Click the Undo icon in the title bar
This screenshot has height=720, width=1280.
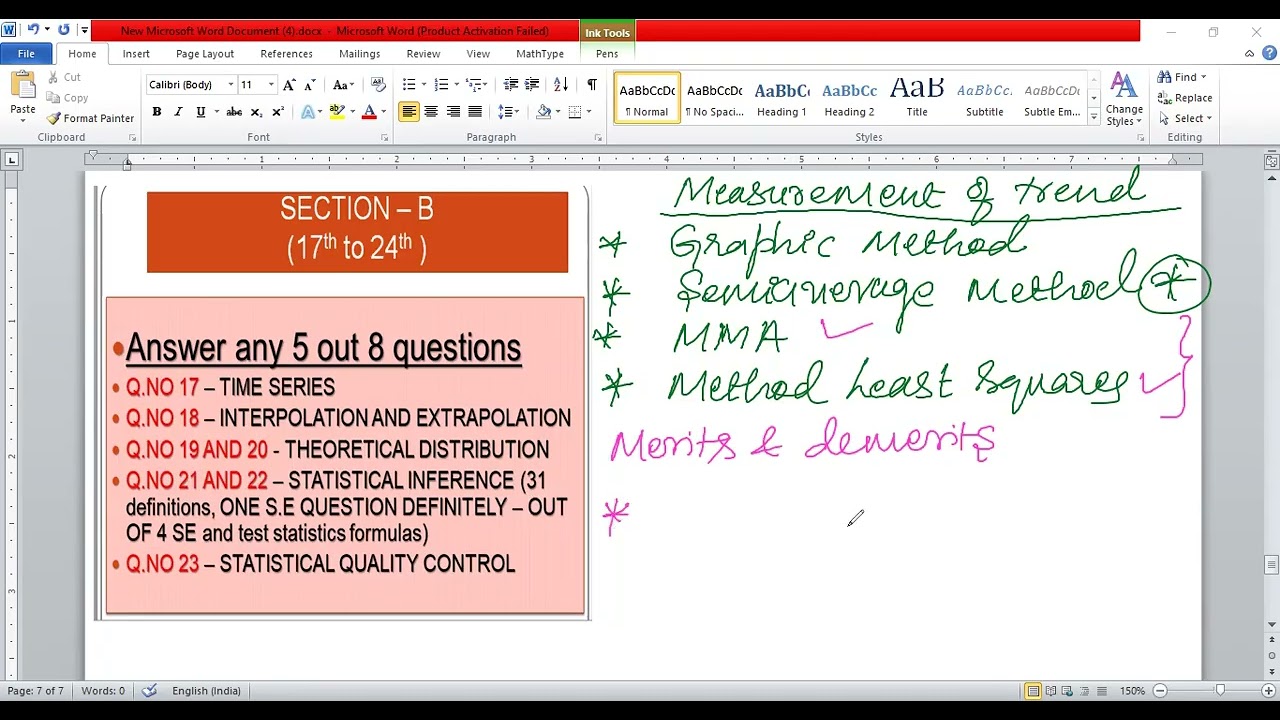pyautogui.click(x=33, y=30)
